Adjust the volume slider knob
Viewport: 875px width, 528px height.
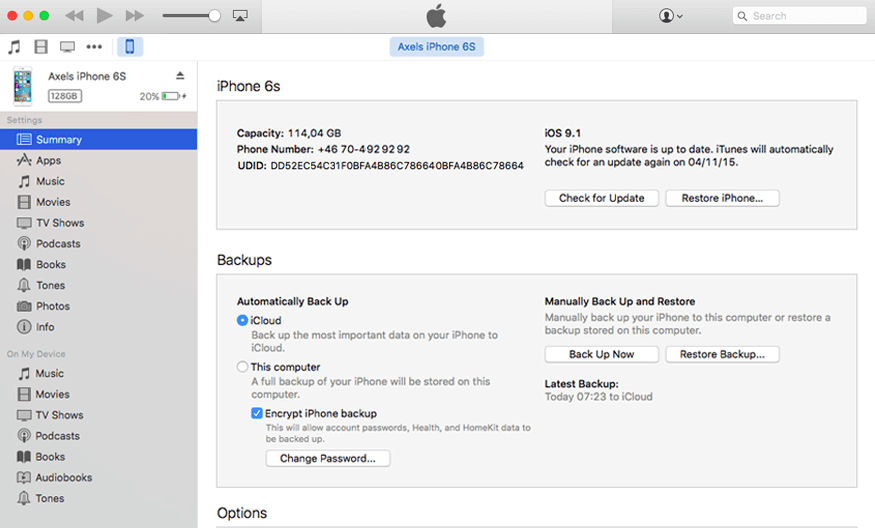(214, 16)
